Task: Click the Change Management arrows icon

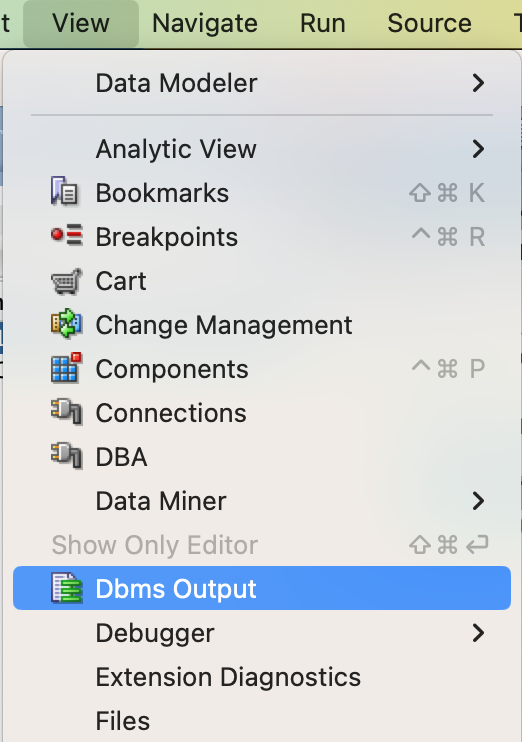Action: point(66,324)
